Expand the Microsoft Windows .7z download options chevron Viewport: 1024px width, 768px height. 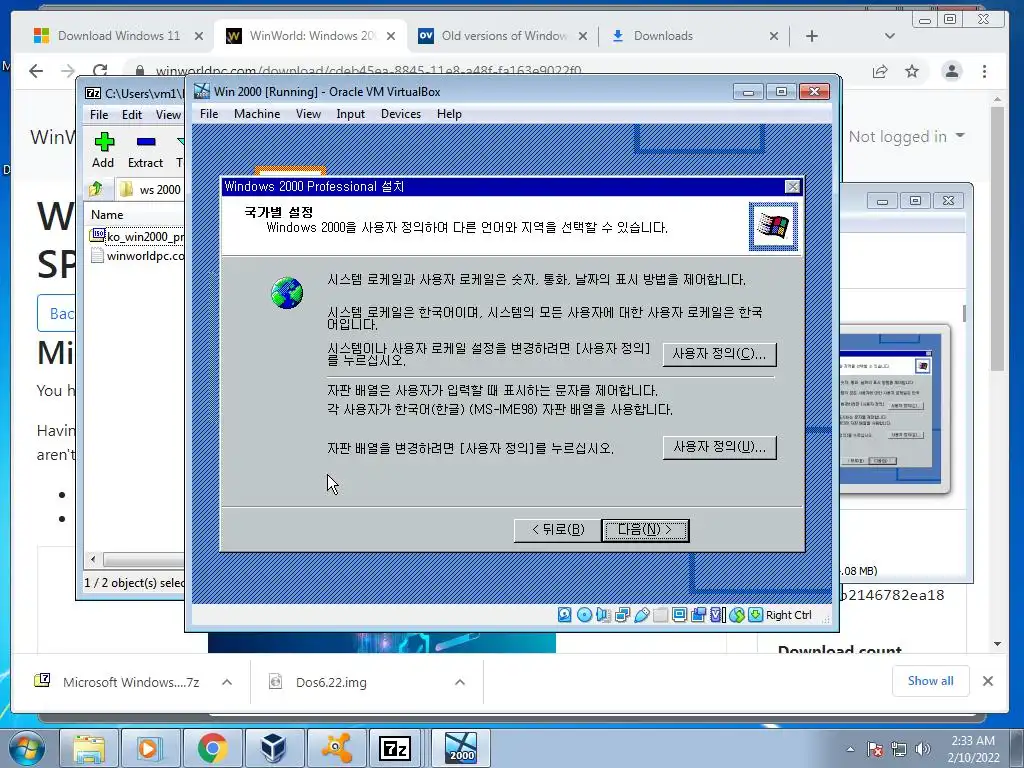(227, 682)
